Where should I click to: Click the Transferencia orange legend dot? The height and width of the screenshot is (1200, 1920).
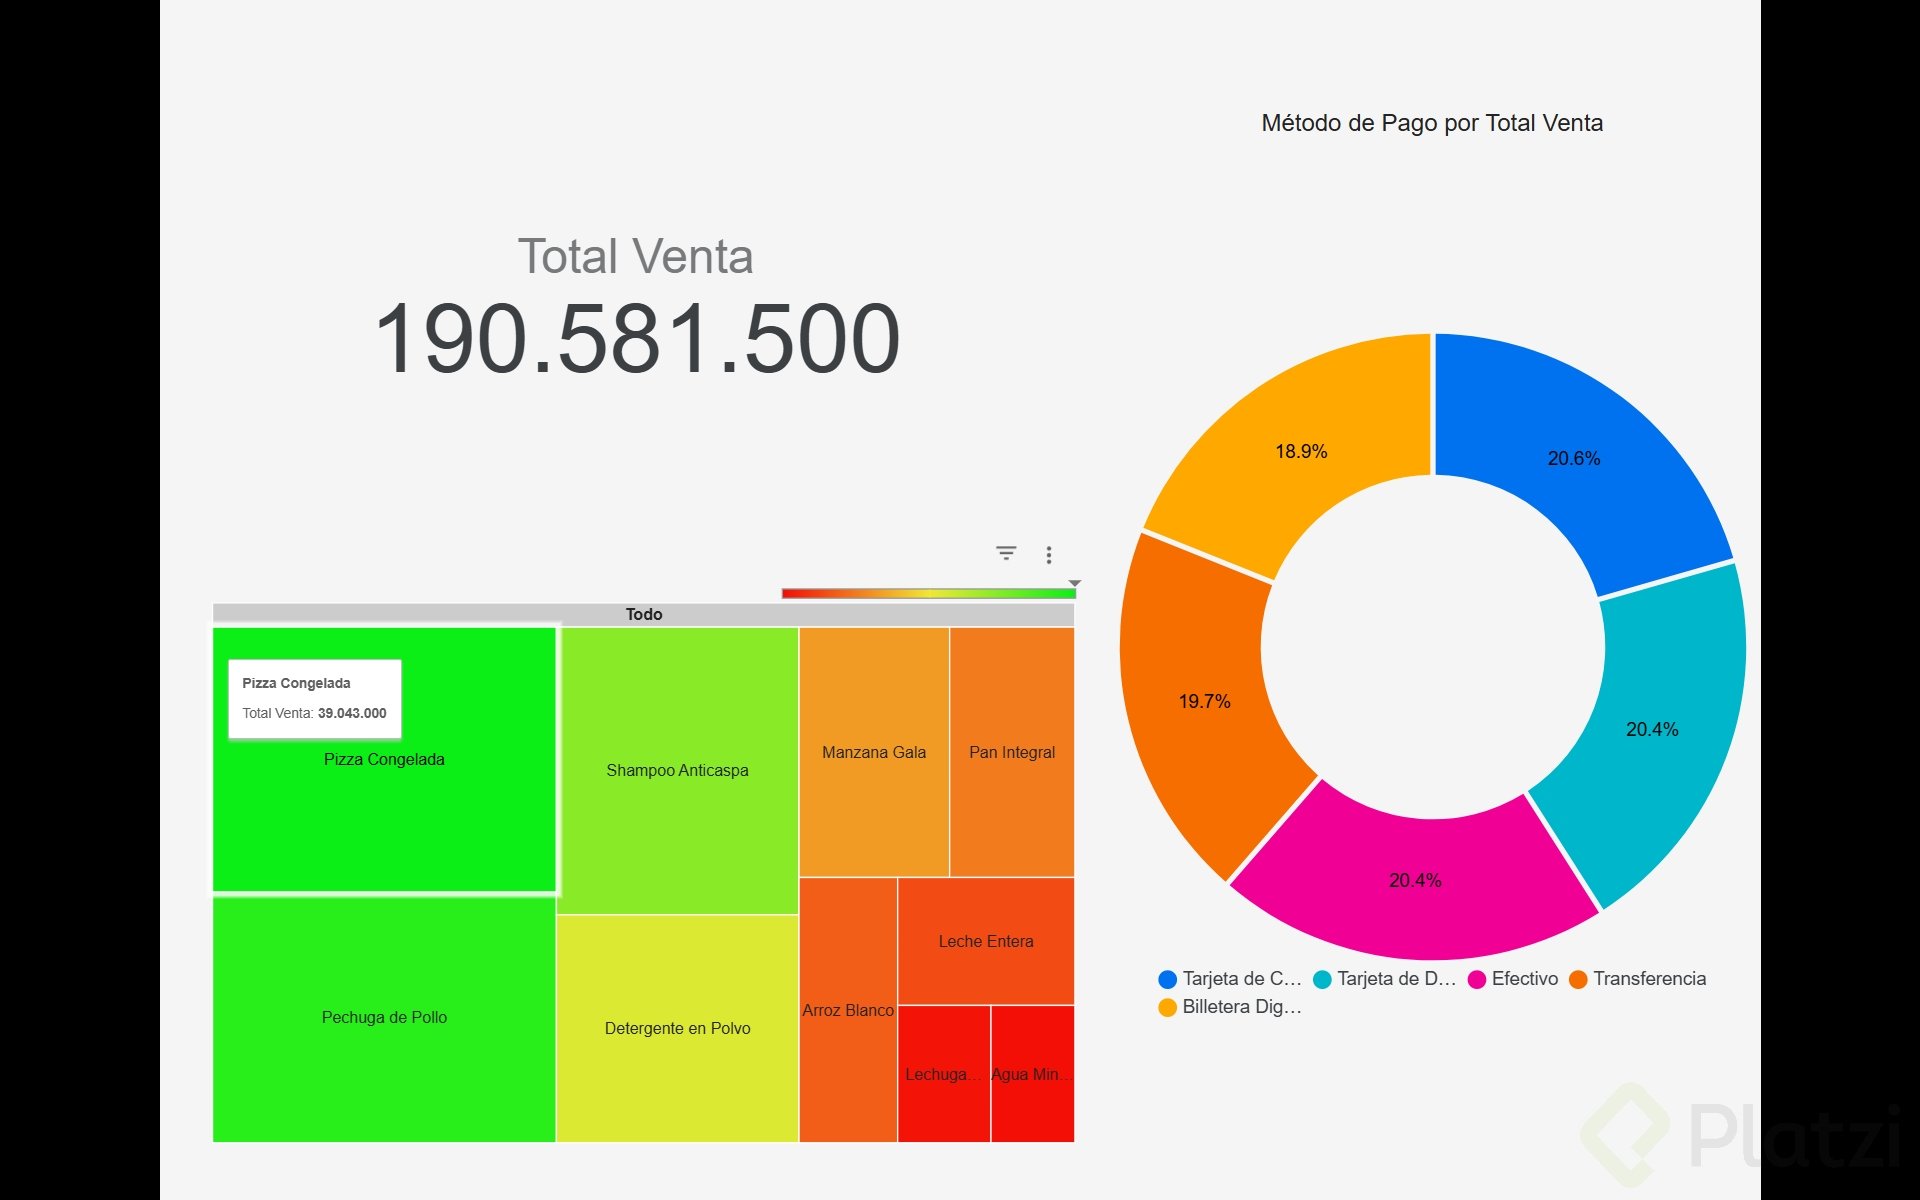pyautogui.click(x=1578, y=979)
